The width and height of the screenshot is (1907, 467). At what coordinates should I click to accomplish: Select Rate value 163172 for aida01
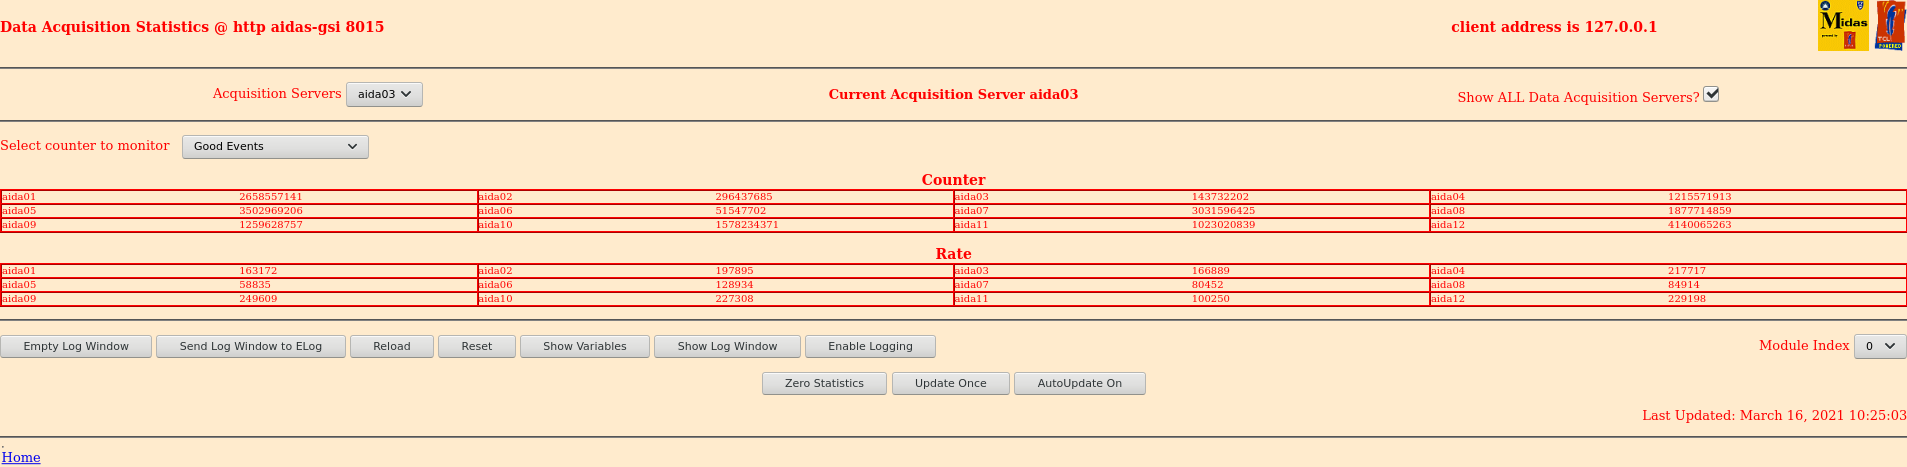point(258,271)
